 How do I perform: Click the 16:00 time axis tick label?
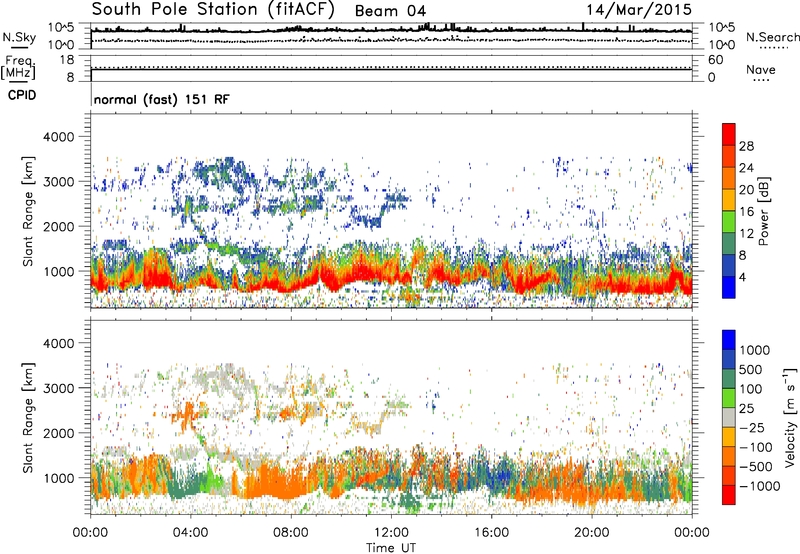[x=491, y=533]
